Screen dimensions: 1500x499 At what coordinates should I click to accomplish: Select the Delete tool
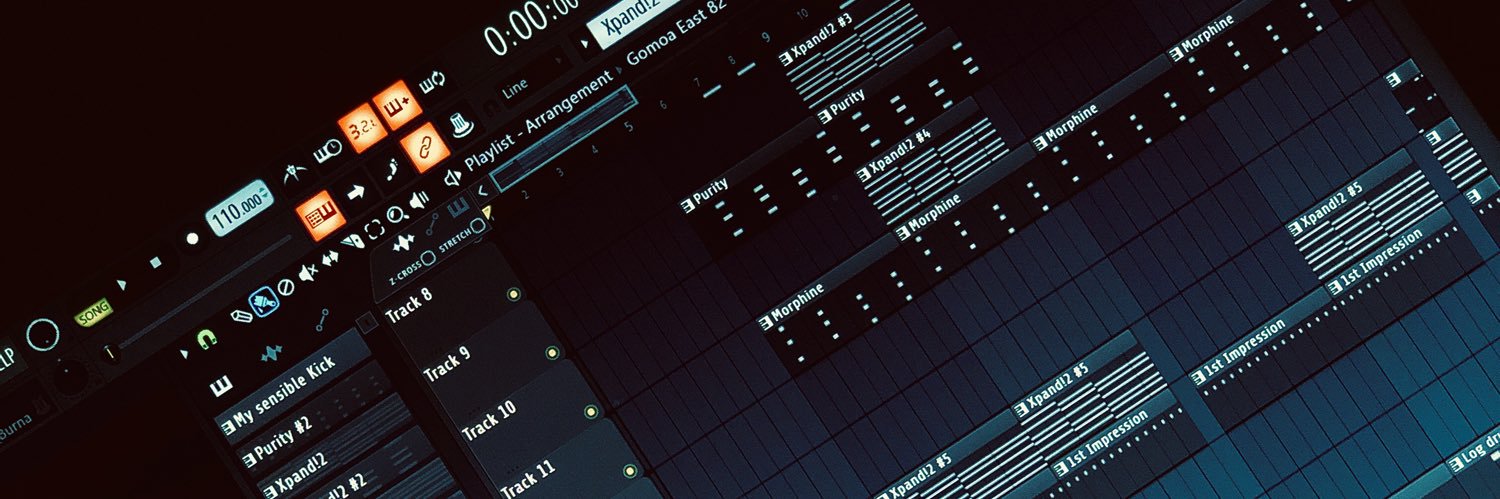285,287
